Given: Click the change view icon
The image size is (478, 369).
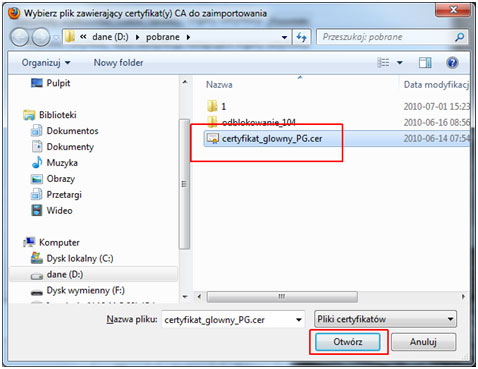Looking at the screenshot, I should pos(383,63).
